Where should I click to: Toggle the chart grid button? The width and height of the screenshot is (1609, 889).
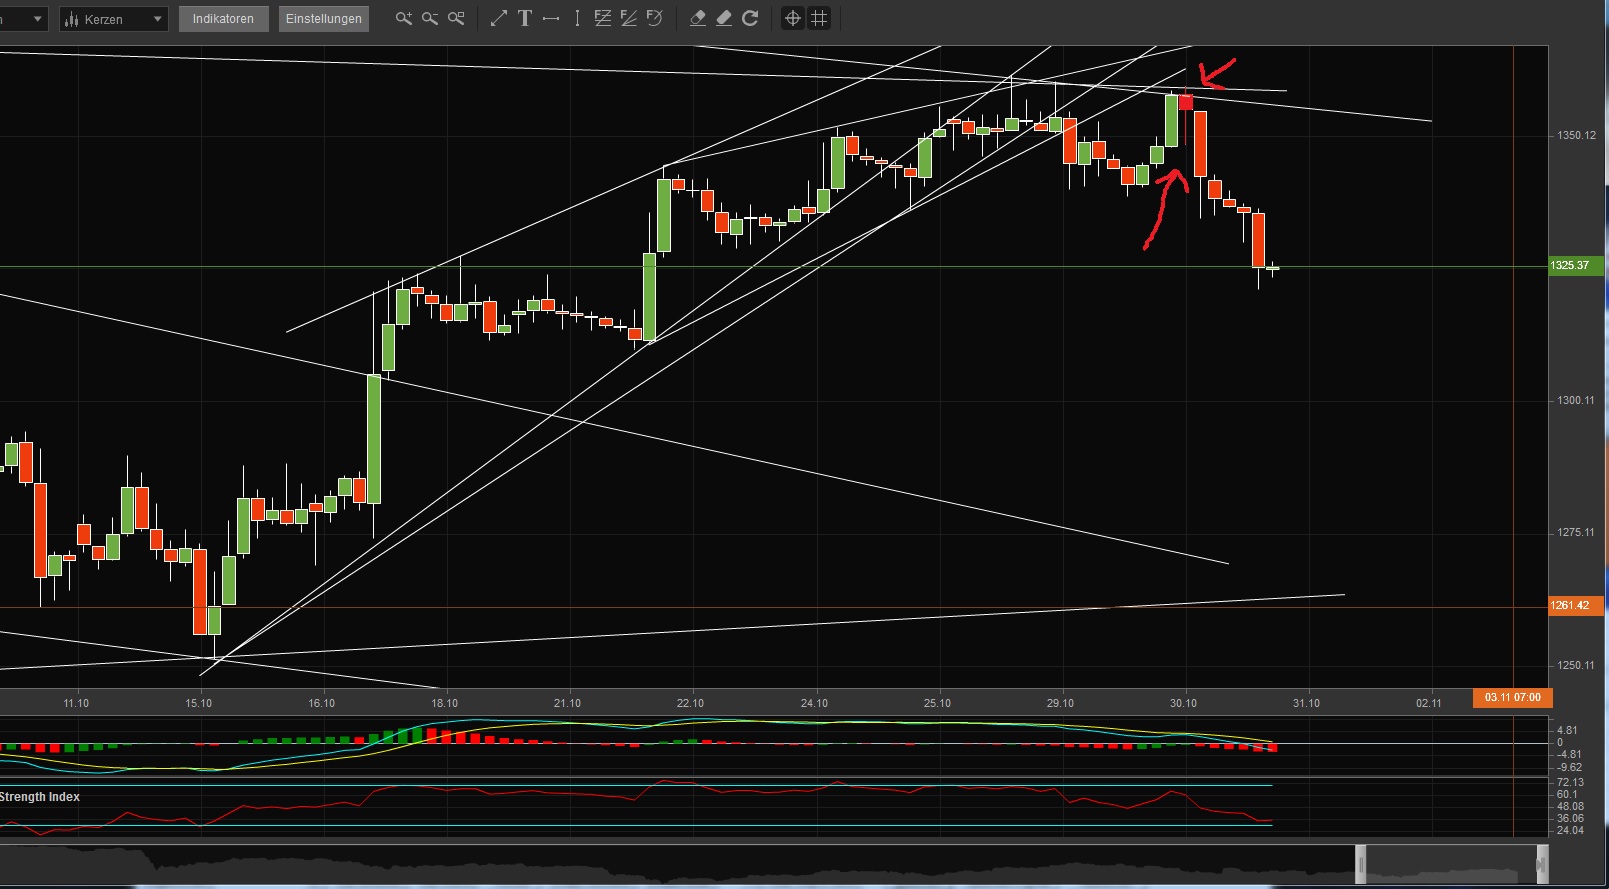(819, 18)
